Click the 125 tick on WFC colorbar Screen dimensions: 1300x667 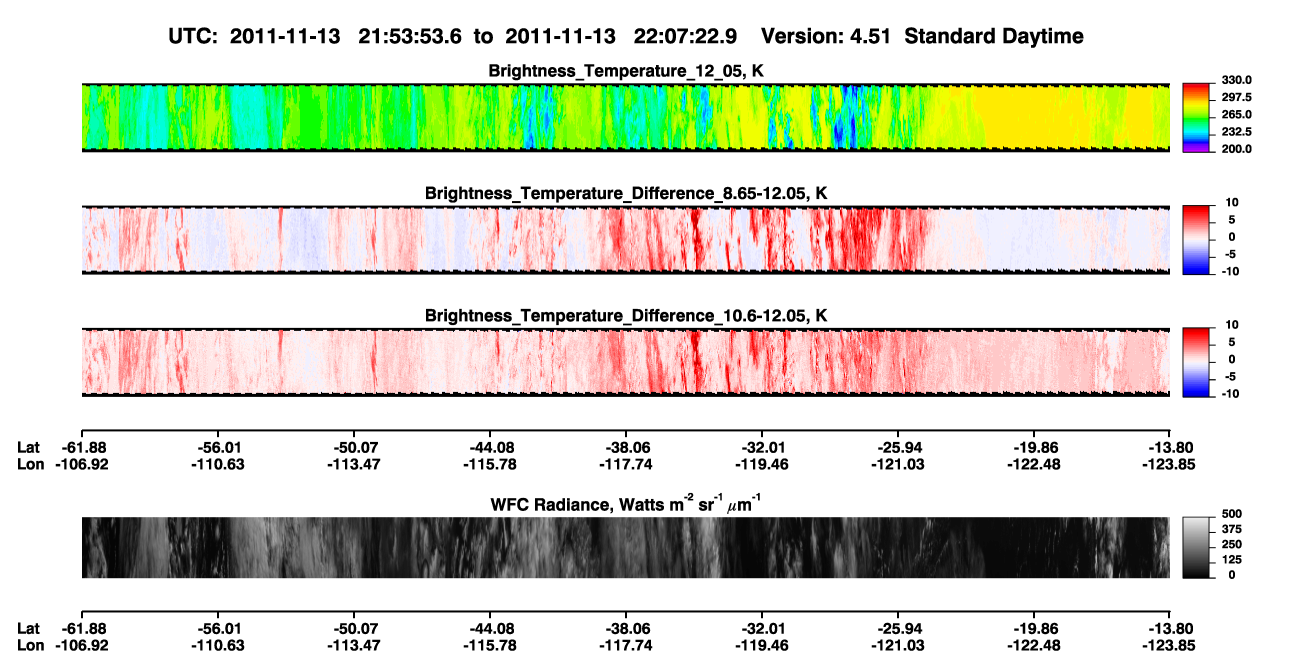click(x=1231, y=559)
